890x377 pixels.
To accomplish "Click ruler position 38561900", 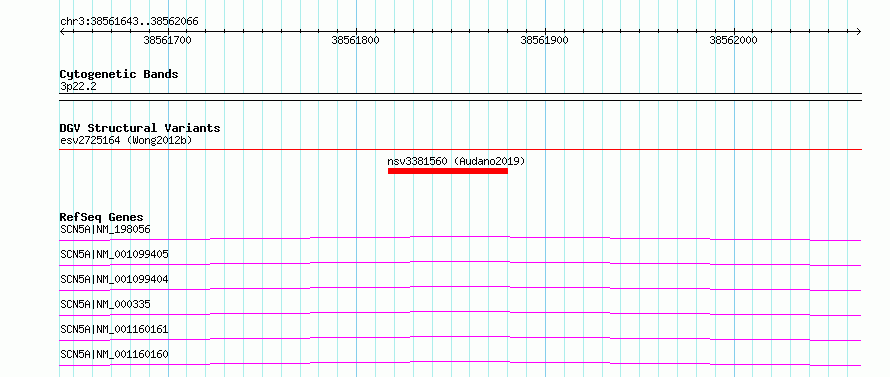I will (544, 40).
